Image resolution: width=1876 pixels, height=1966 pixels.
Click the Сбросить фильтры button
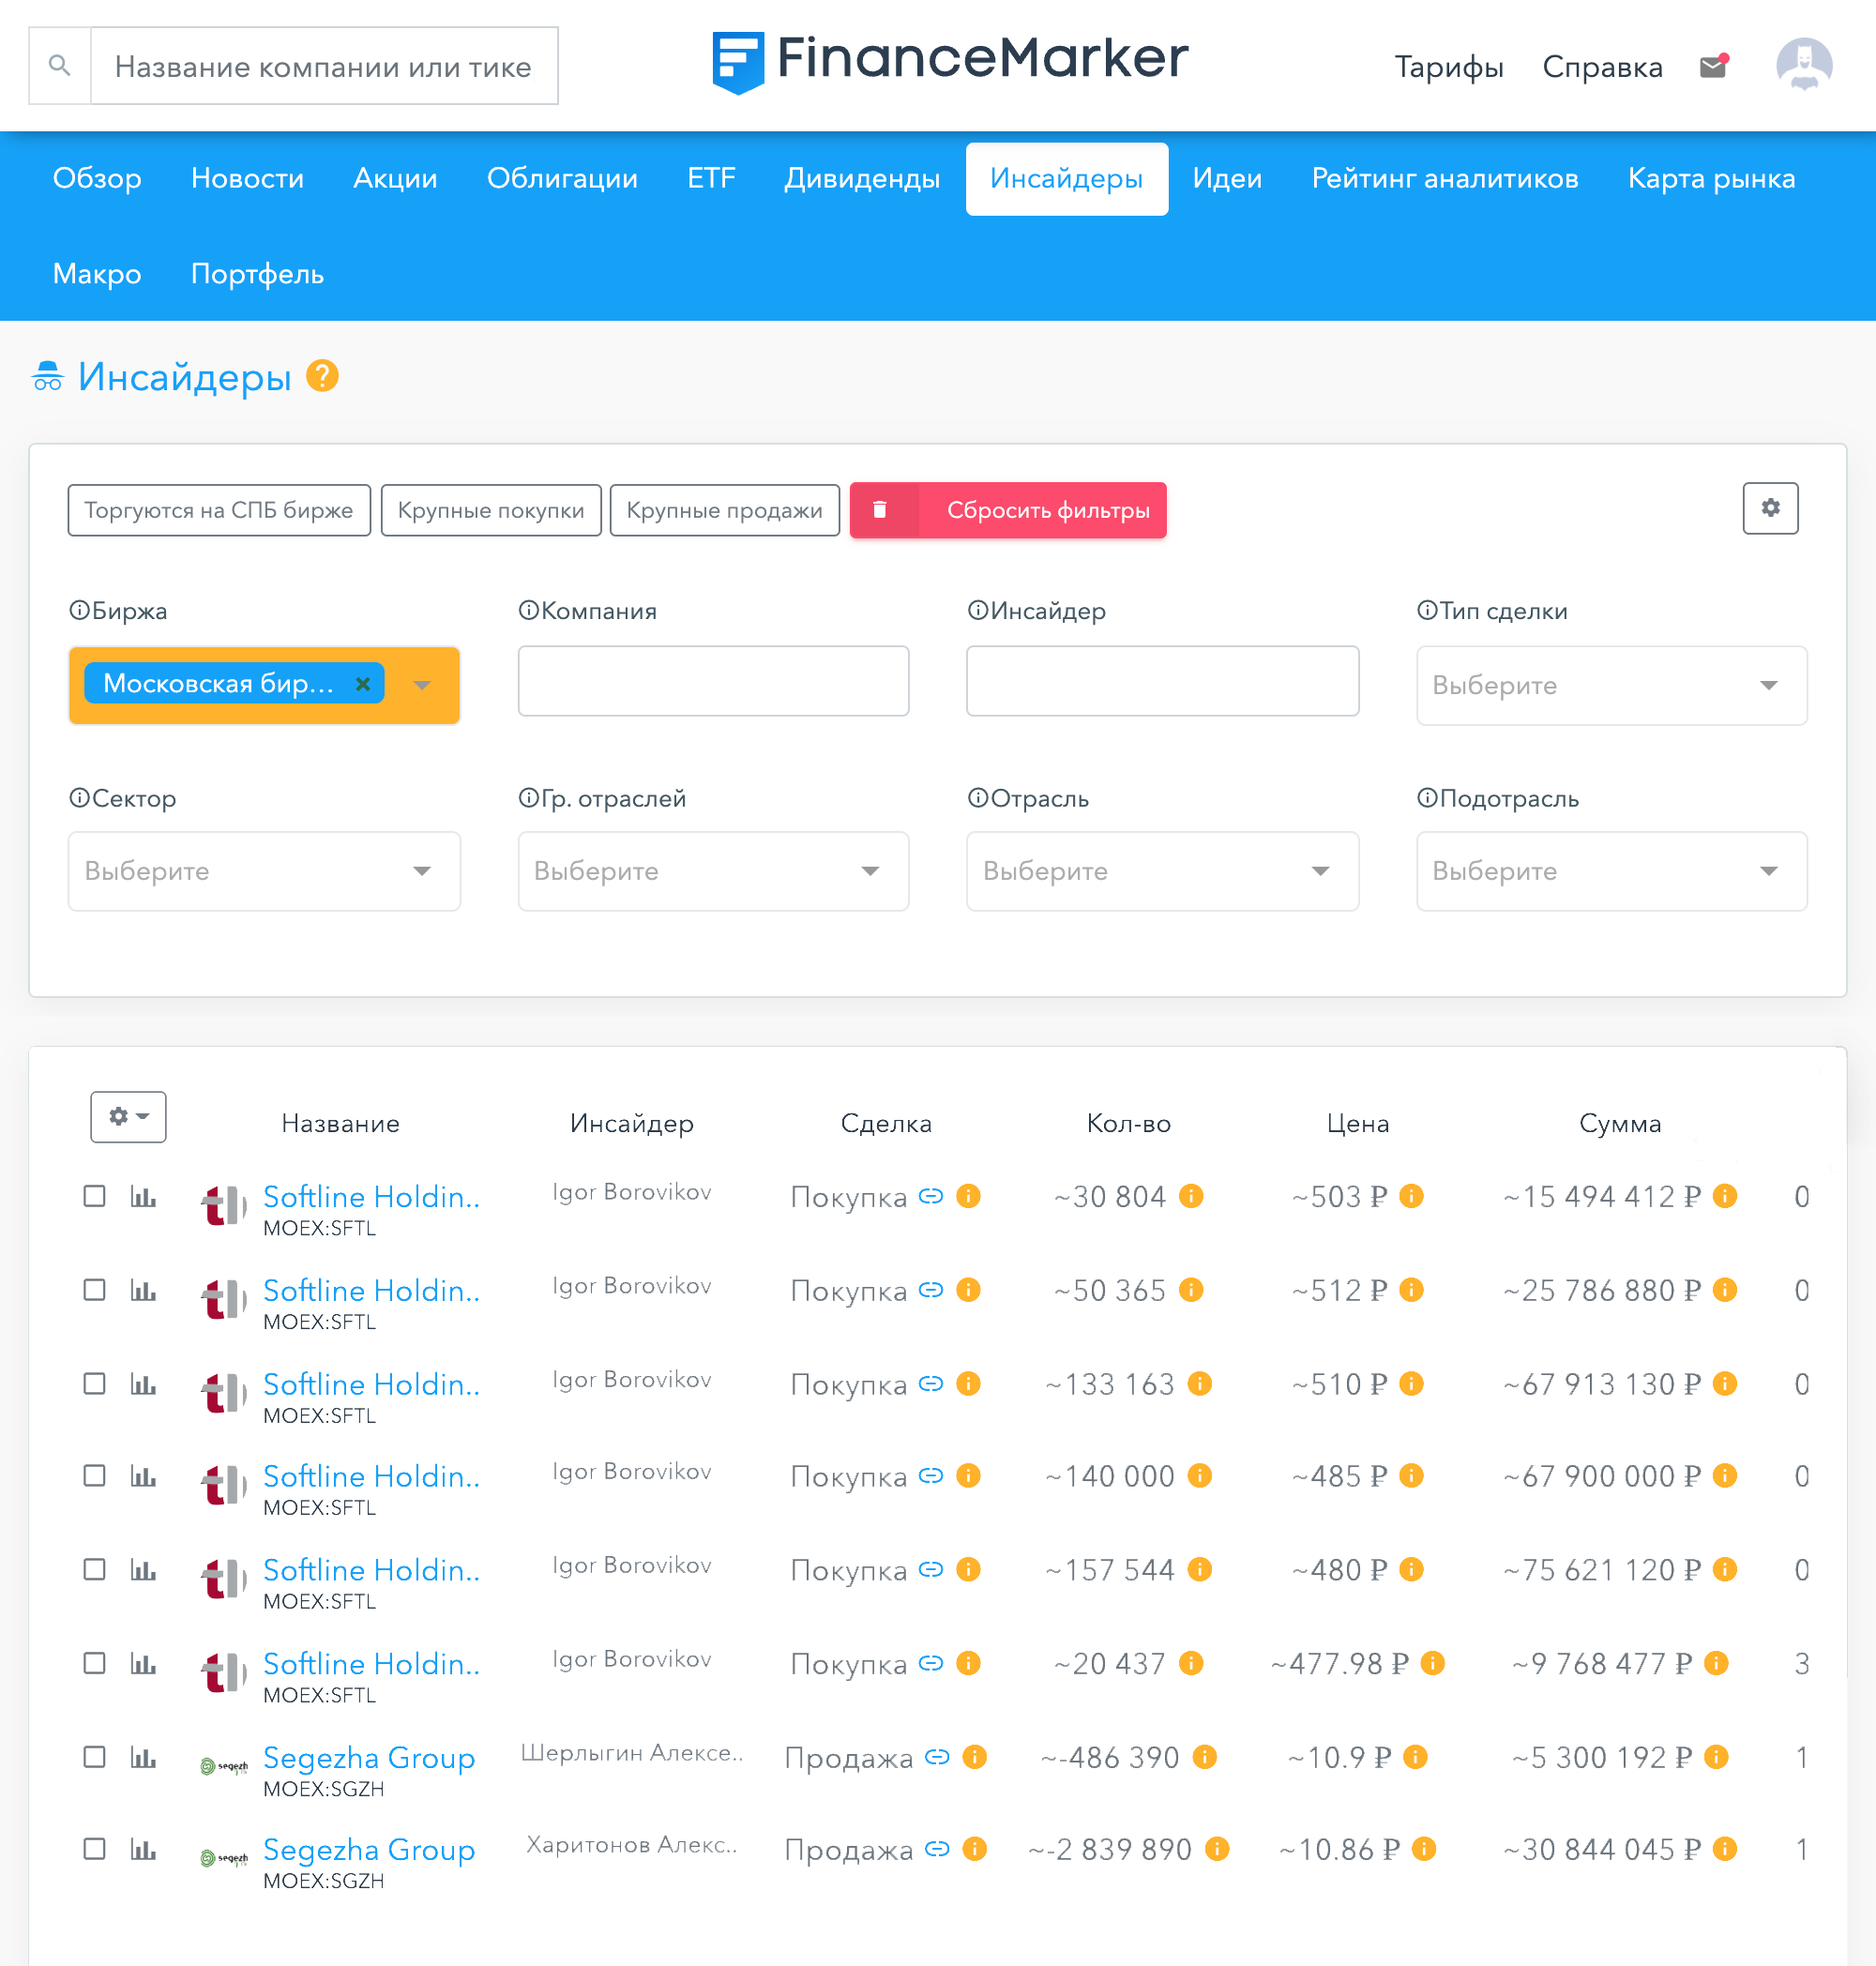coord(1008,510)
